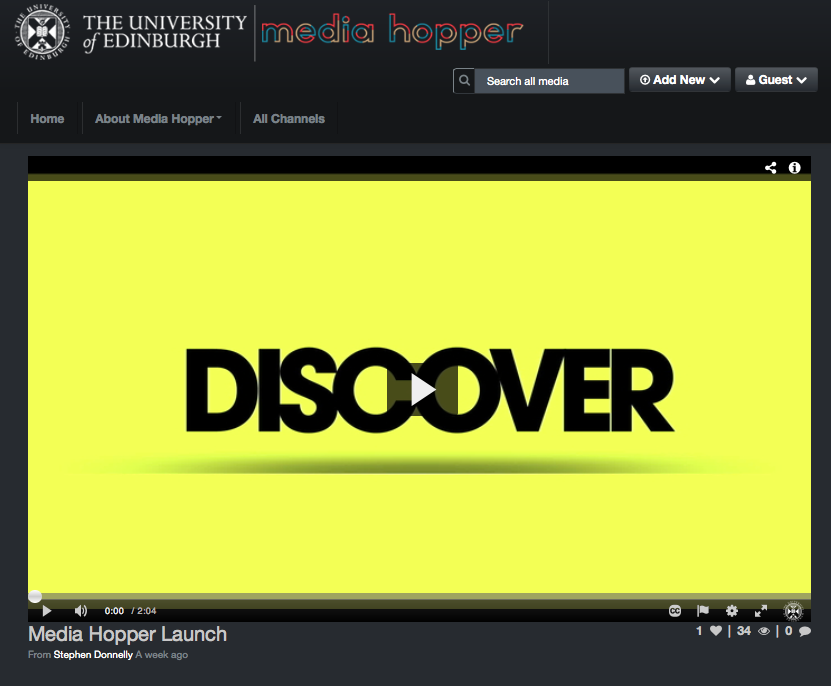831x686 pixels.
Task: Go to the Home menu item
Action: click(x=47, y=119)
